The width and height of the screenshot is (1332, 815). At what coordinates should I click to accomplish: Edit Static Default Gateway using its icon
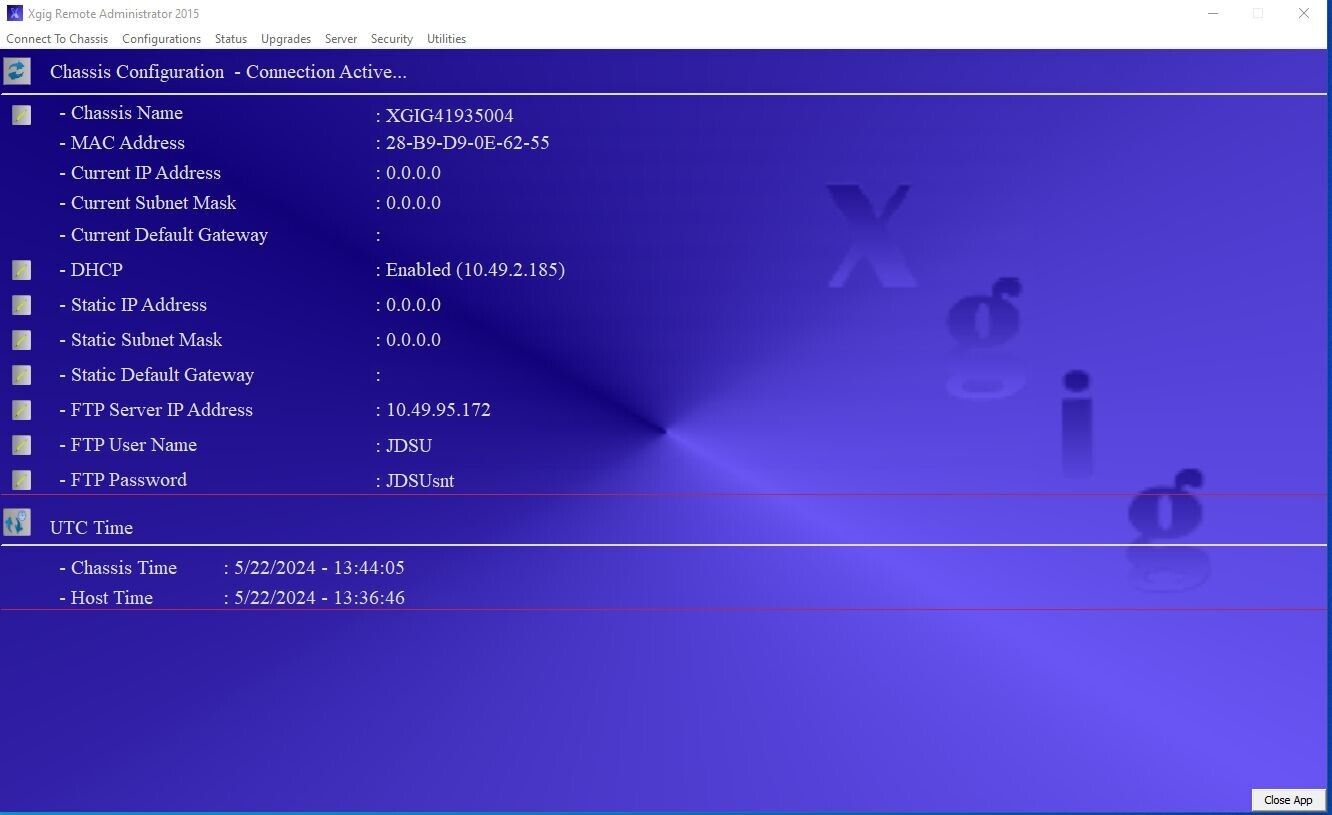(x=21, y=375)
